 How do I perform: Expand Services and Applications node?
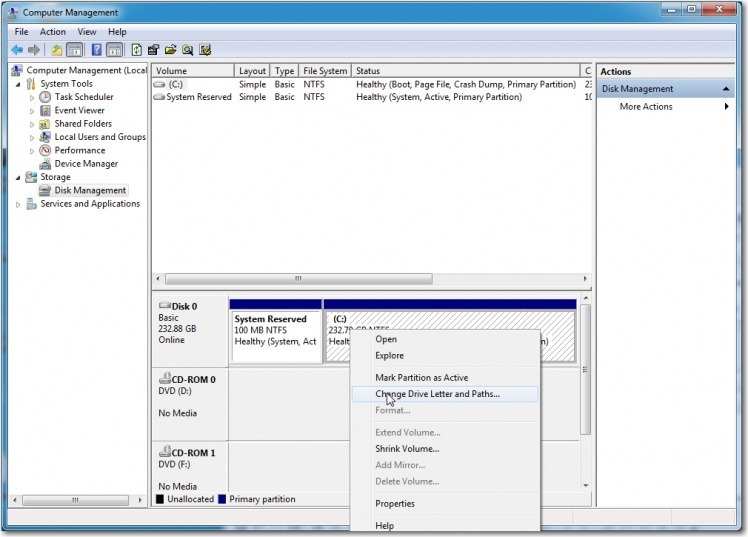[18, 204]
